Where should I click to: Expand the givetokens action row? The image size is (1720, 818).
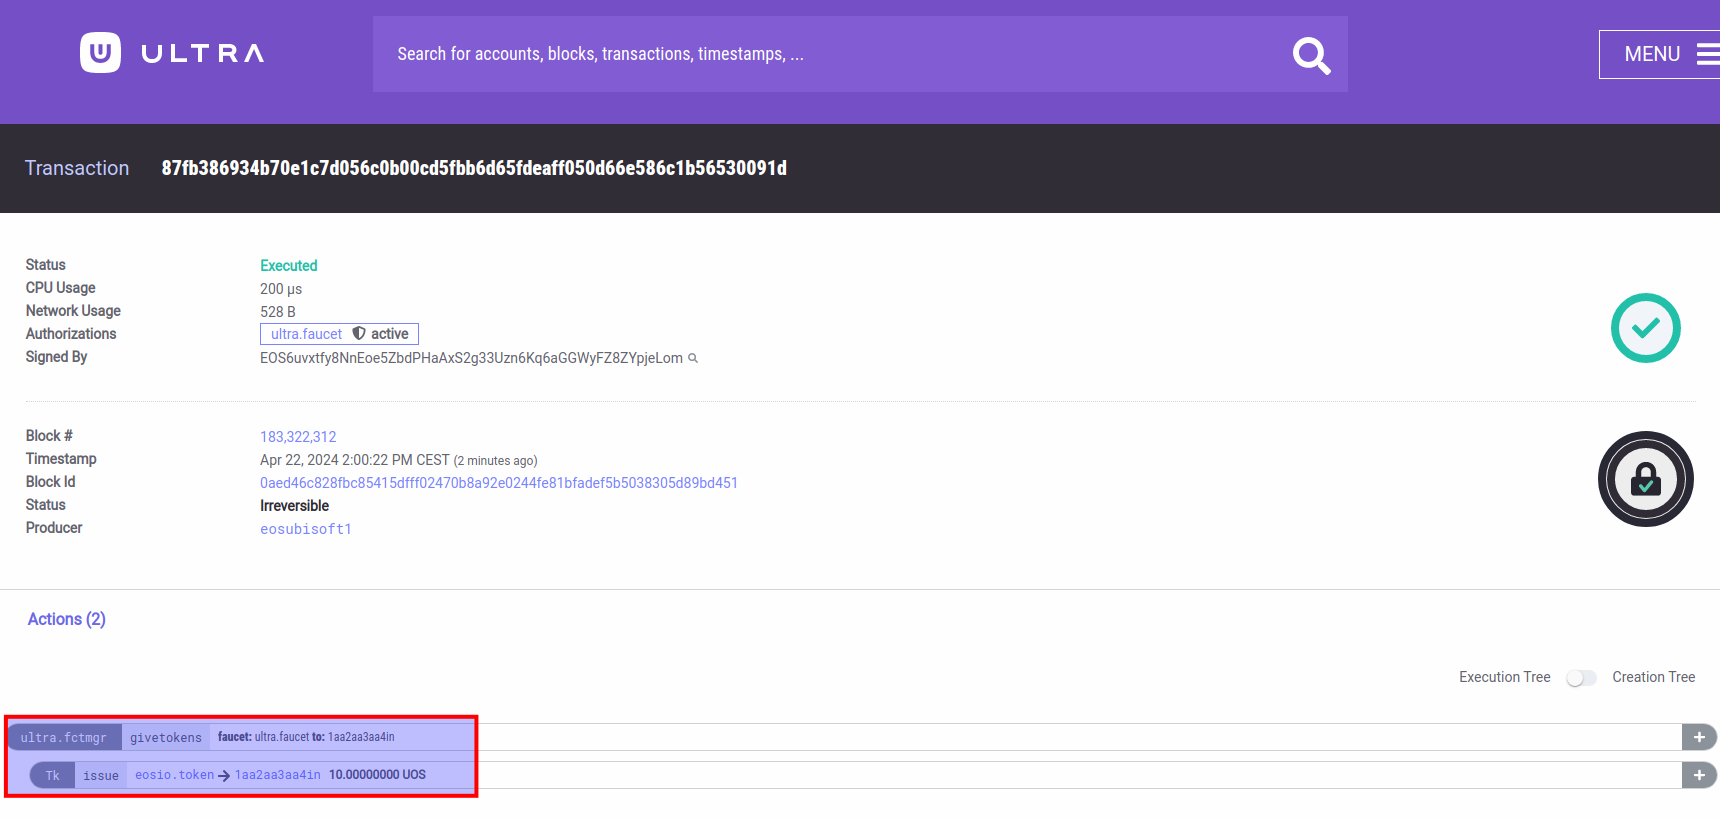pos(1699,737)
